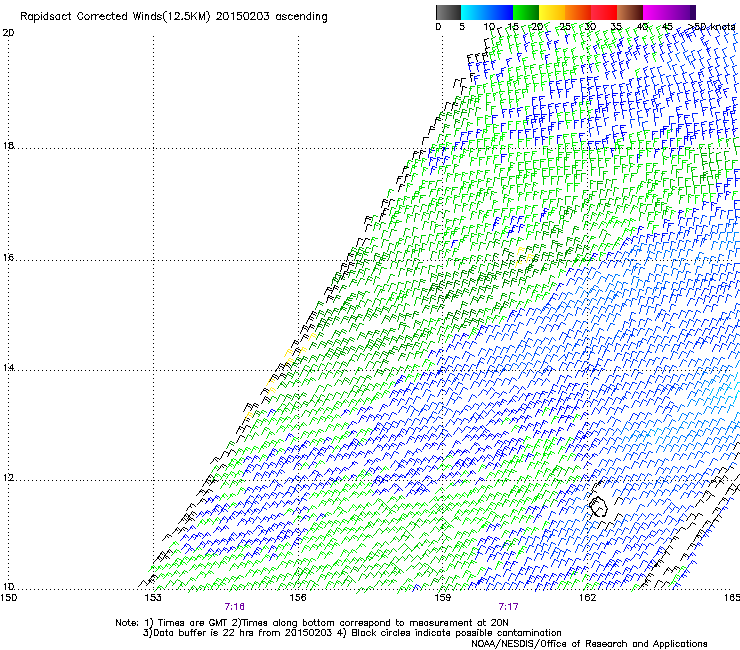Click the latitude label '16'

pyautogui.click(x=8, y=257)
